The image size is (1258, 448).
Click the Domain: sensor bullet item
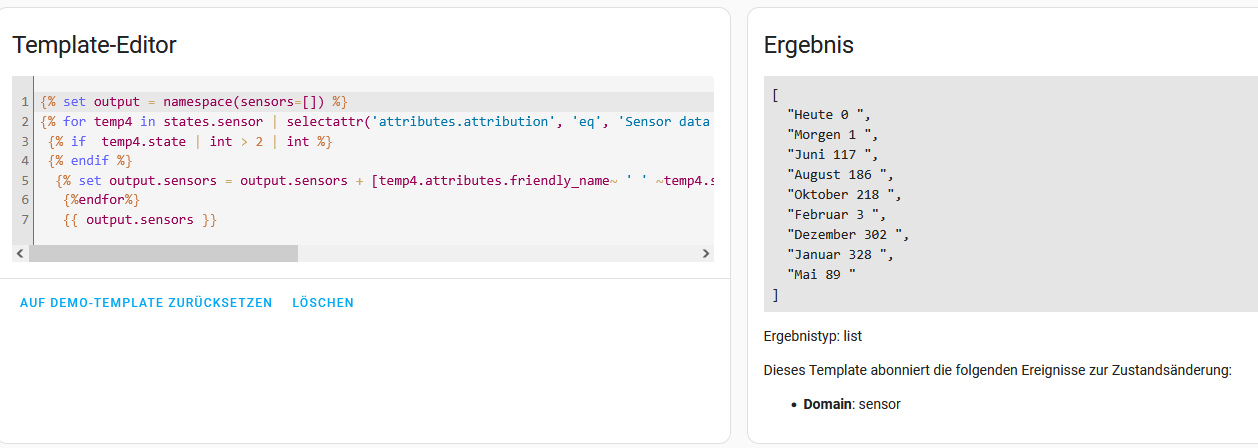click(x=852, y=404)
